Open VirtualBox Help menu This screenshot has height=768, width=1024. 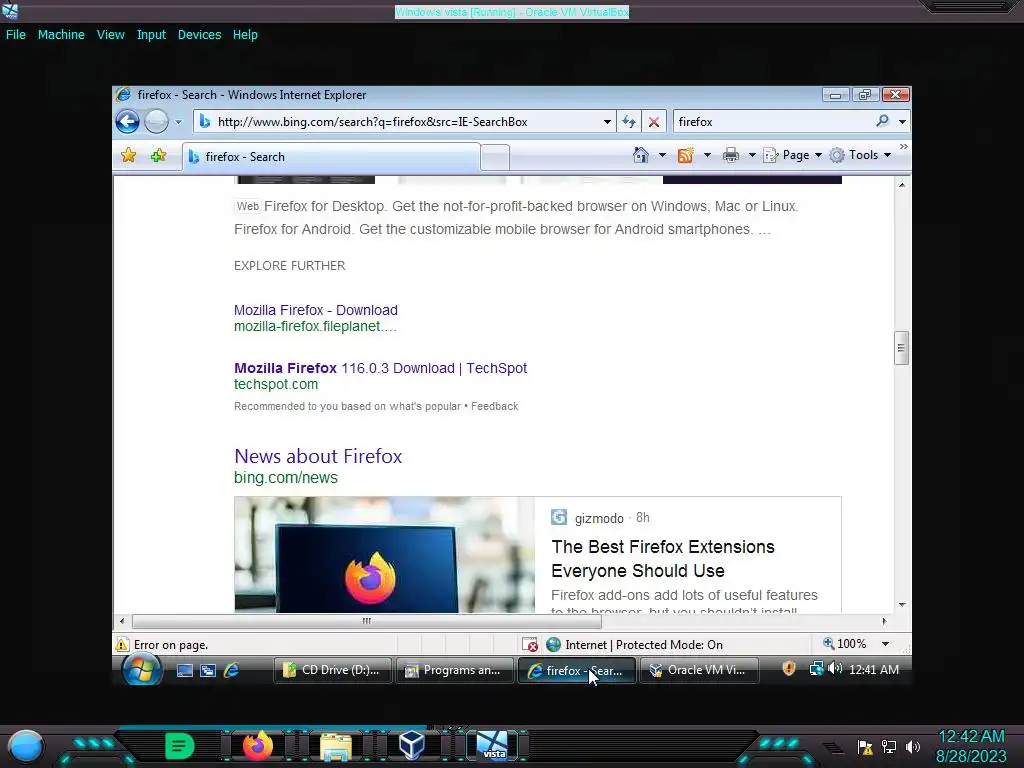pyautogui.click(x=245, y=35)
